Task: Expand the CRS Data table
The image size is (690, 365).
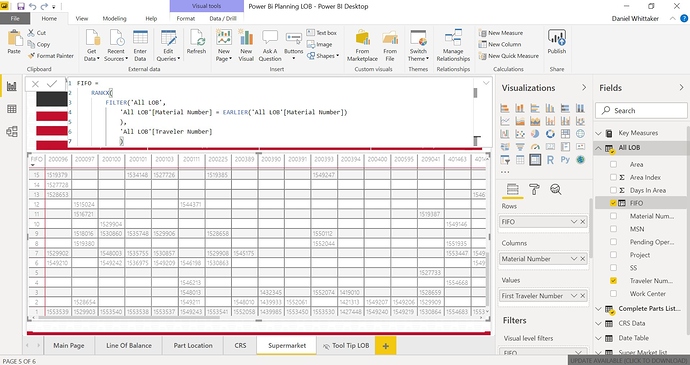Action: coord(598,323)
